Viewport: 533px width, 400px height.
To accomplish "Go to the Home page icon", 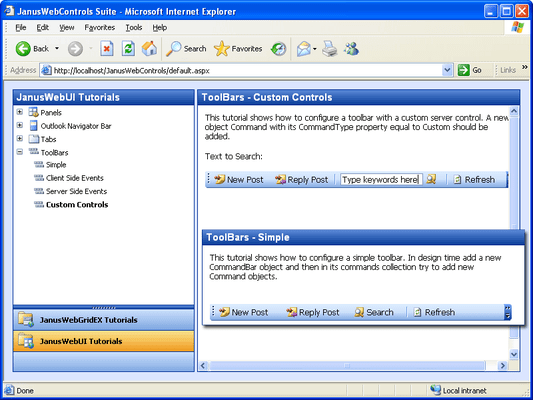I will 149,49.
